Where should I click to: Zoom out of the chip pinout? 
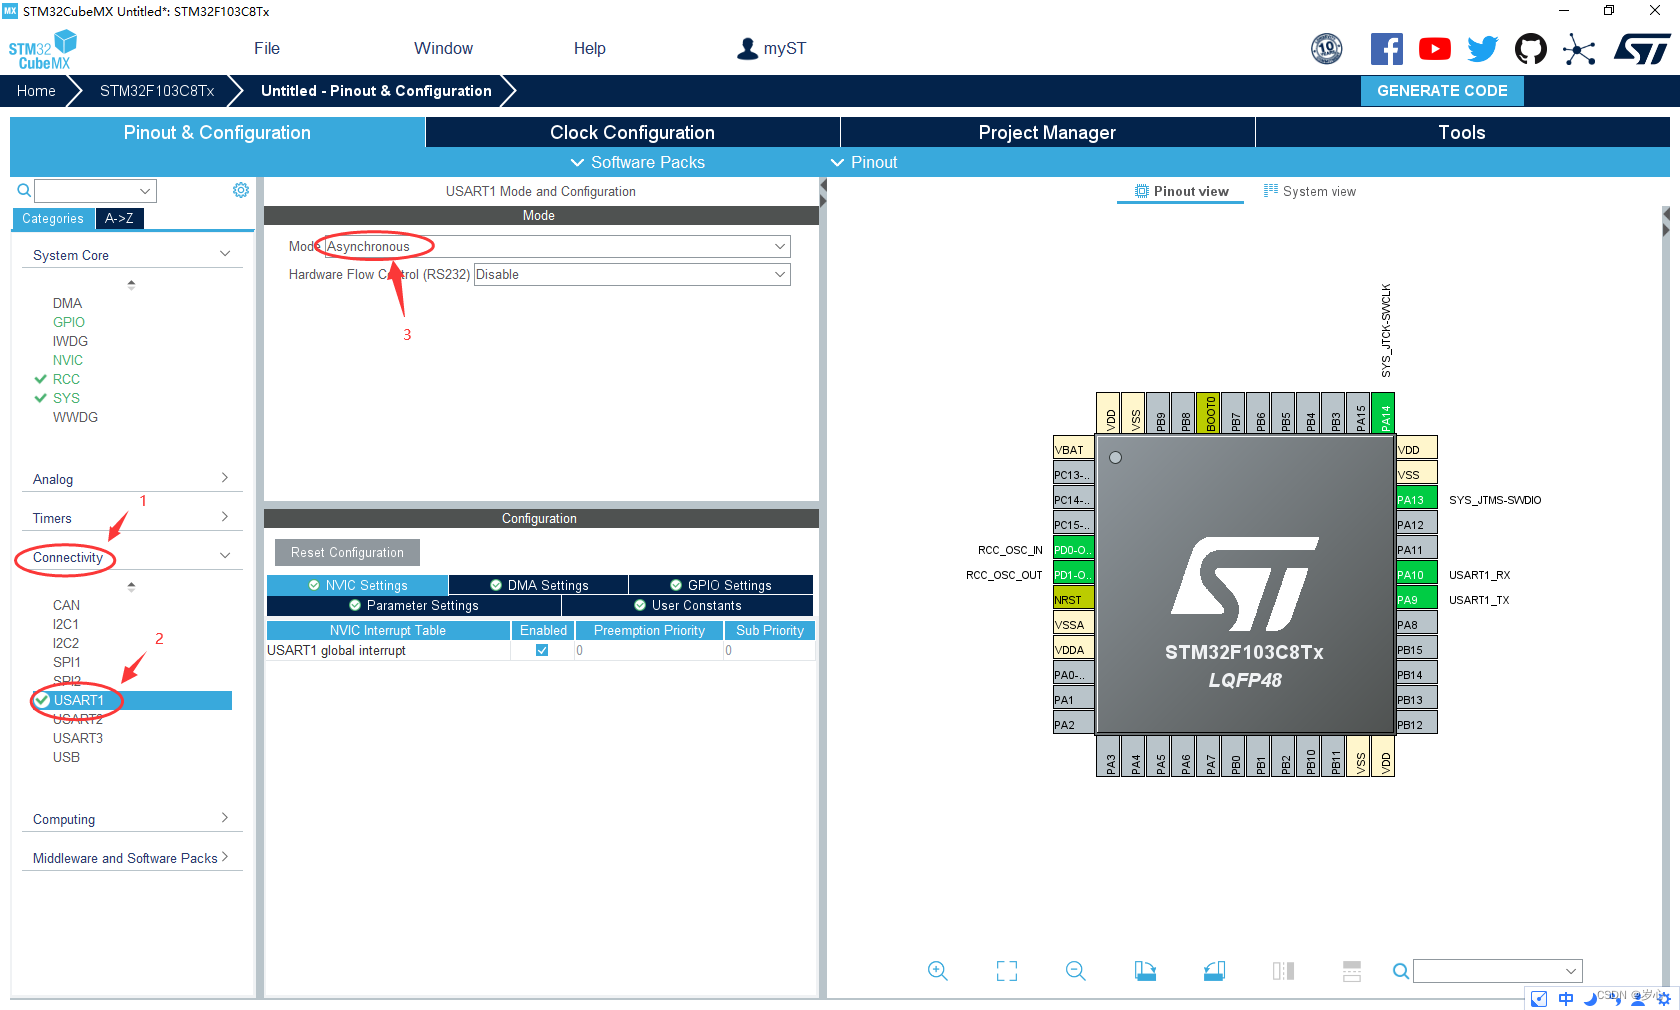click(1076, 970)
